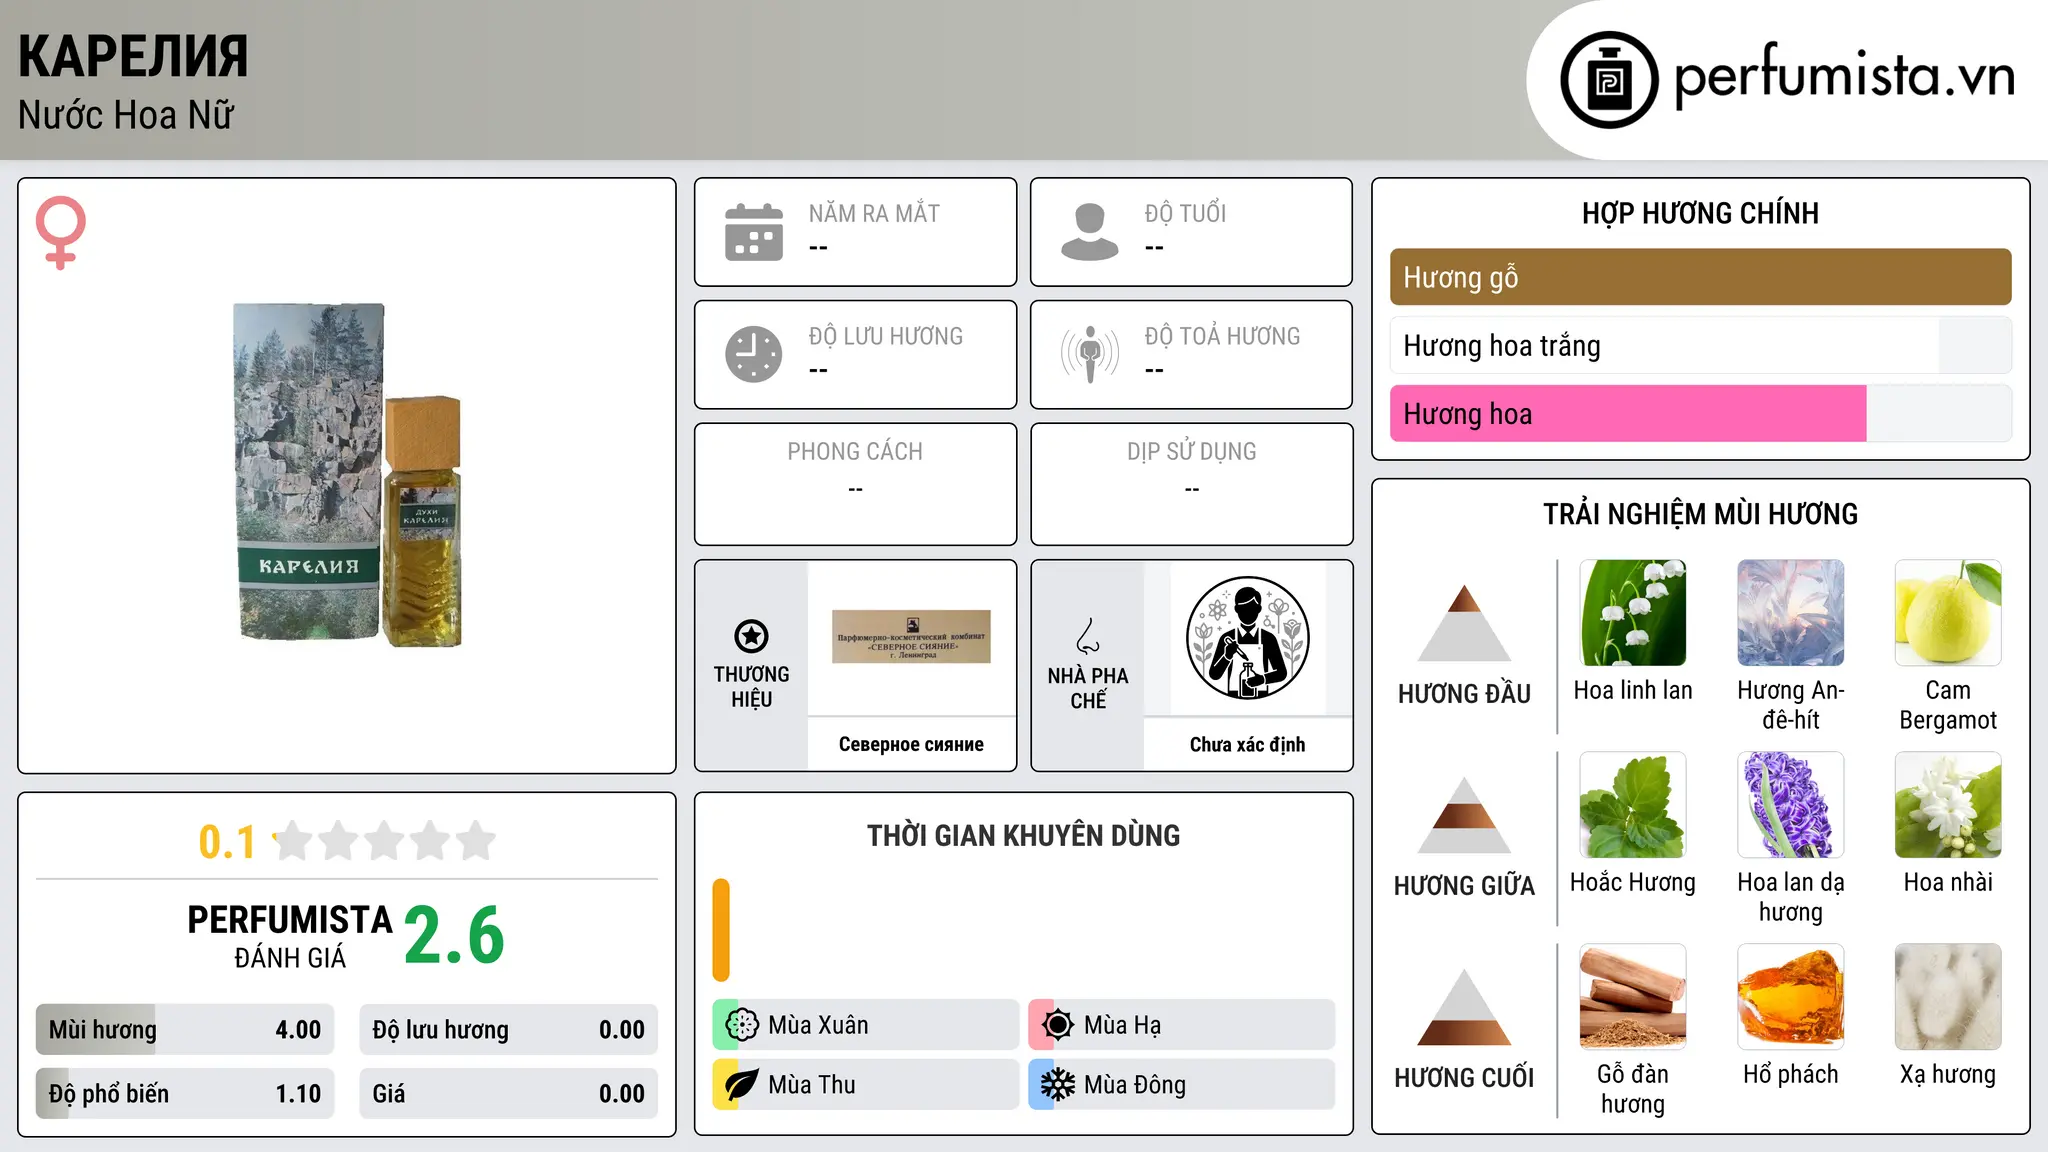Viewport: 2048px width, 1152px height.
Task: Click the Hương giữa label
Action: tap(1464, 886)
